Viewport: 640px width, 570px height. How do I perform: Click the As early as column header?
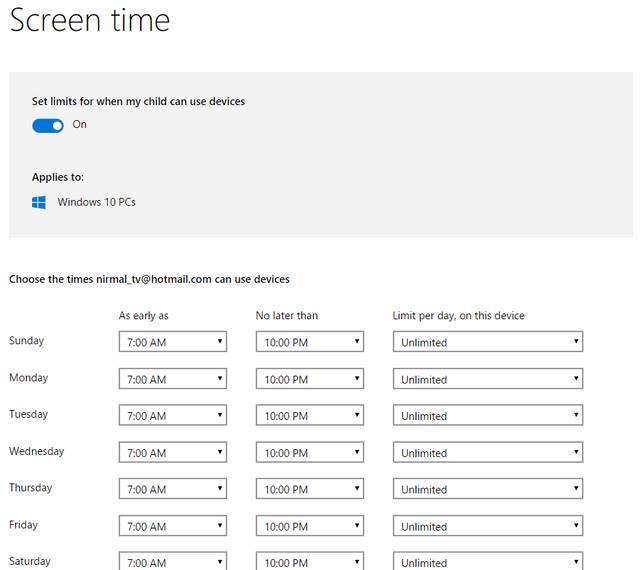tap(144, 316)
